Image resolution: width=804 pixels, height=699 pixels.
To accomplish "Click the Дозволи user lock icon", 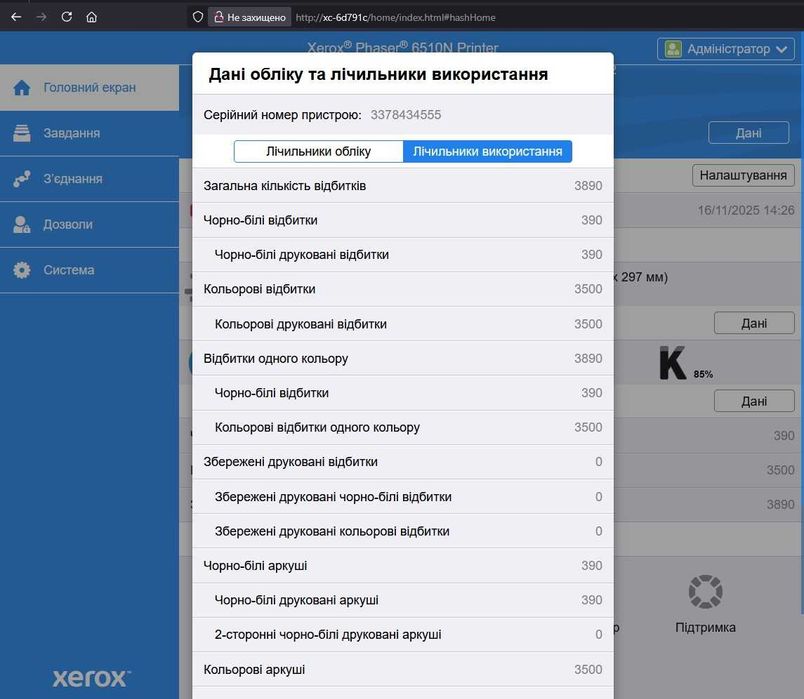I will (x=22, y=225).
